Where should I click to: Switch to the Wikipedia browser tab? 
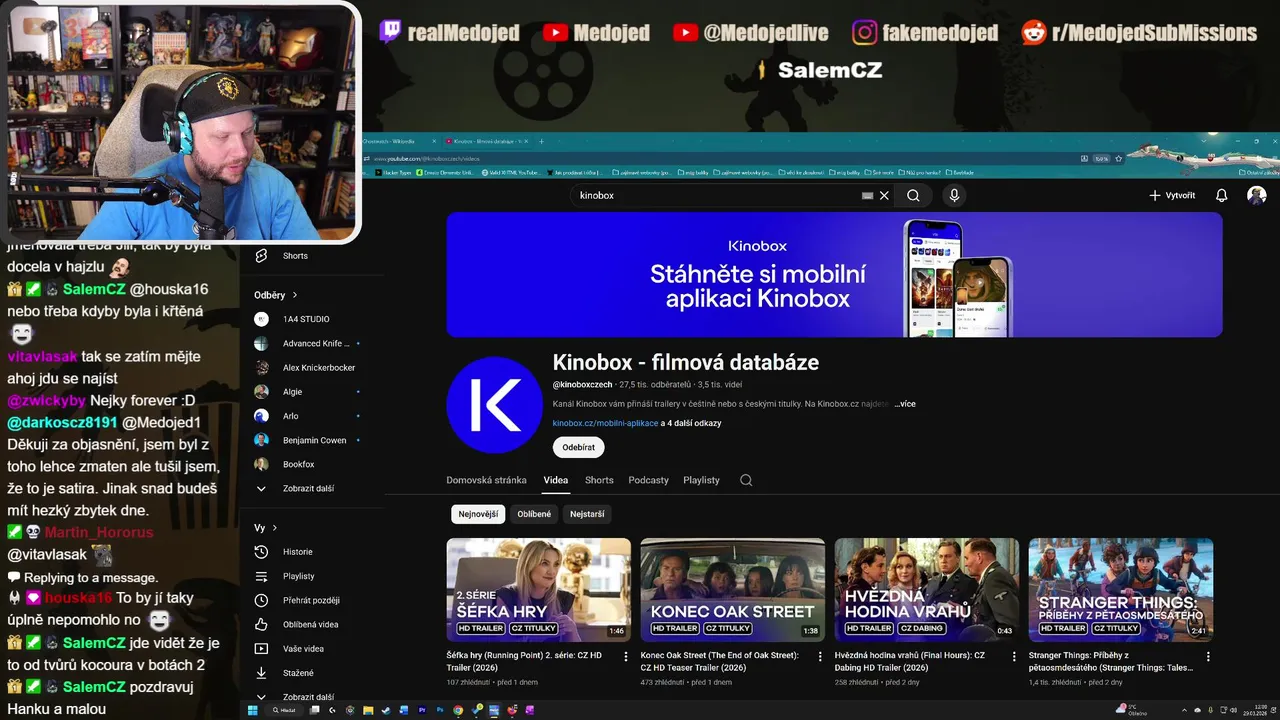tap(397, 141)
